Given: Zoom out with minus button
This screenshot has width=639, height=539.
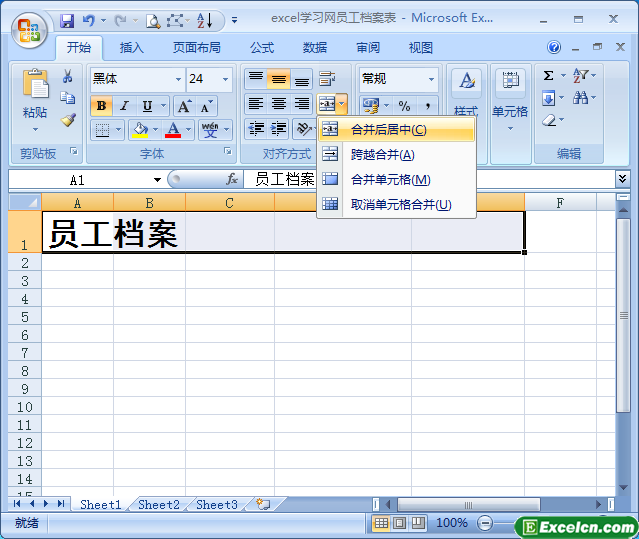Looking at the screenshot, I should tap(485, 523).
